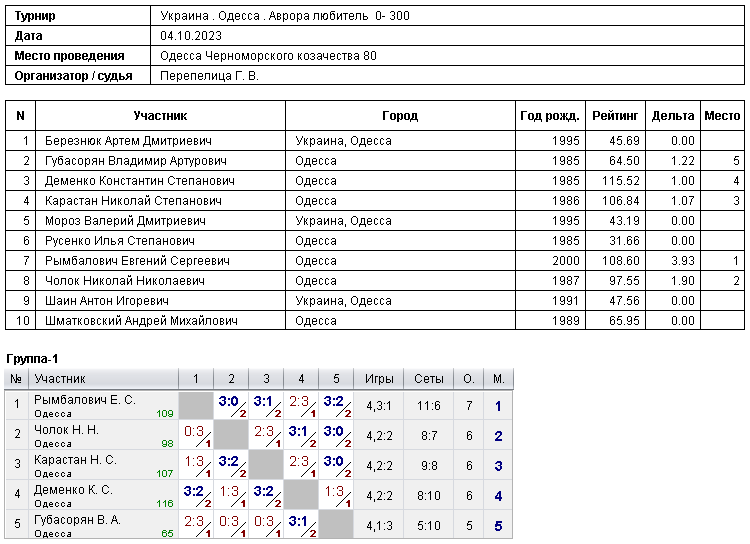Image resolution: width=750 pixels, height=544 pixels.
Task: Click Рымбалович's 3:0 score against player 2
Action: [231, 405]
